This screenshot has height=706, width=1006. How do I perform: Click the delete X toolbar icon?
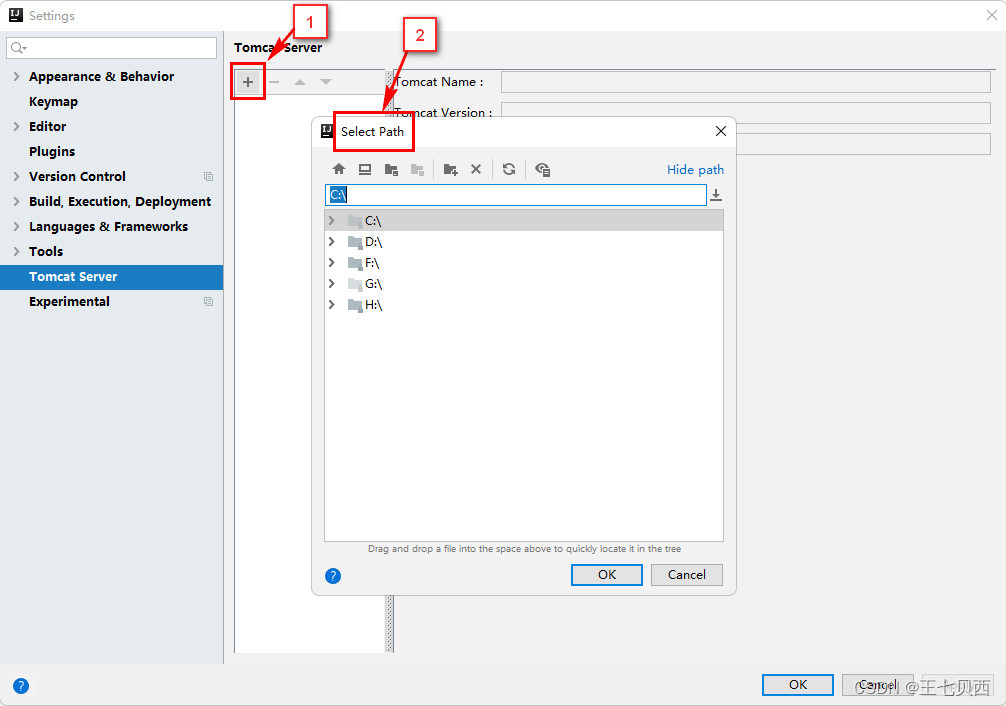click(x=476, y=169)
